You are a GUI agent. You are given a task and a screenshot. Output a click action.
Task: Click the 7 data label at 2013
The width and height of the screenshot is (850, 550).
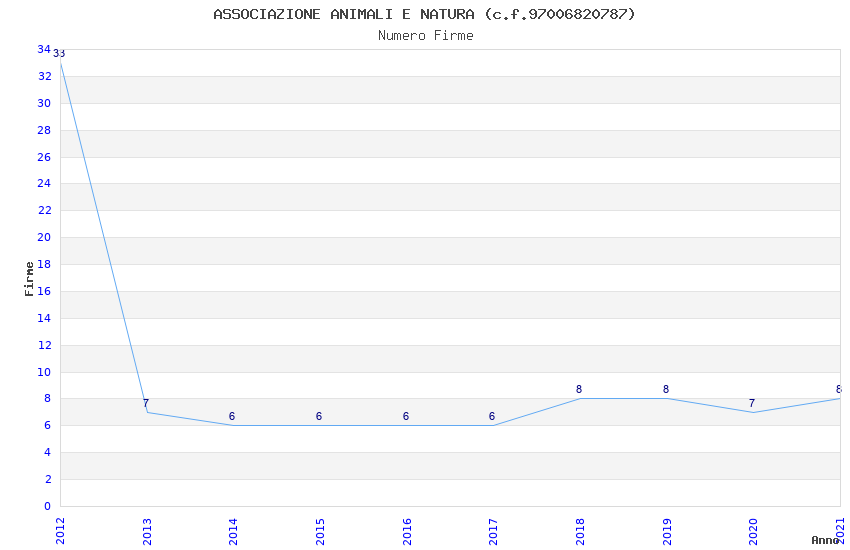[x=146, y=403]
